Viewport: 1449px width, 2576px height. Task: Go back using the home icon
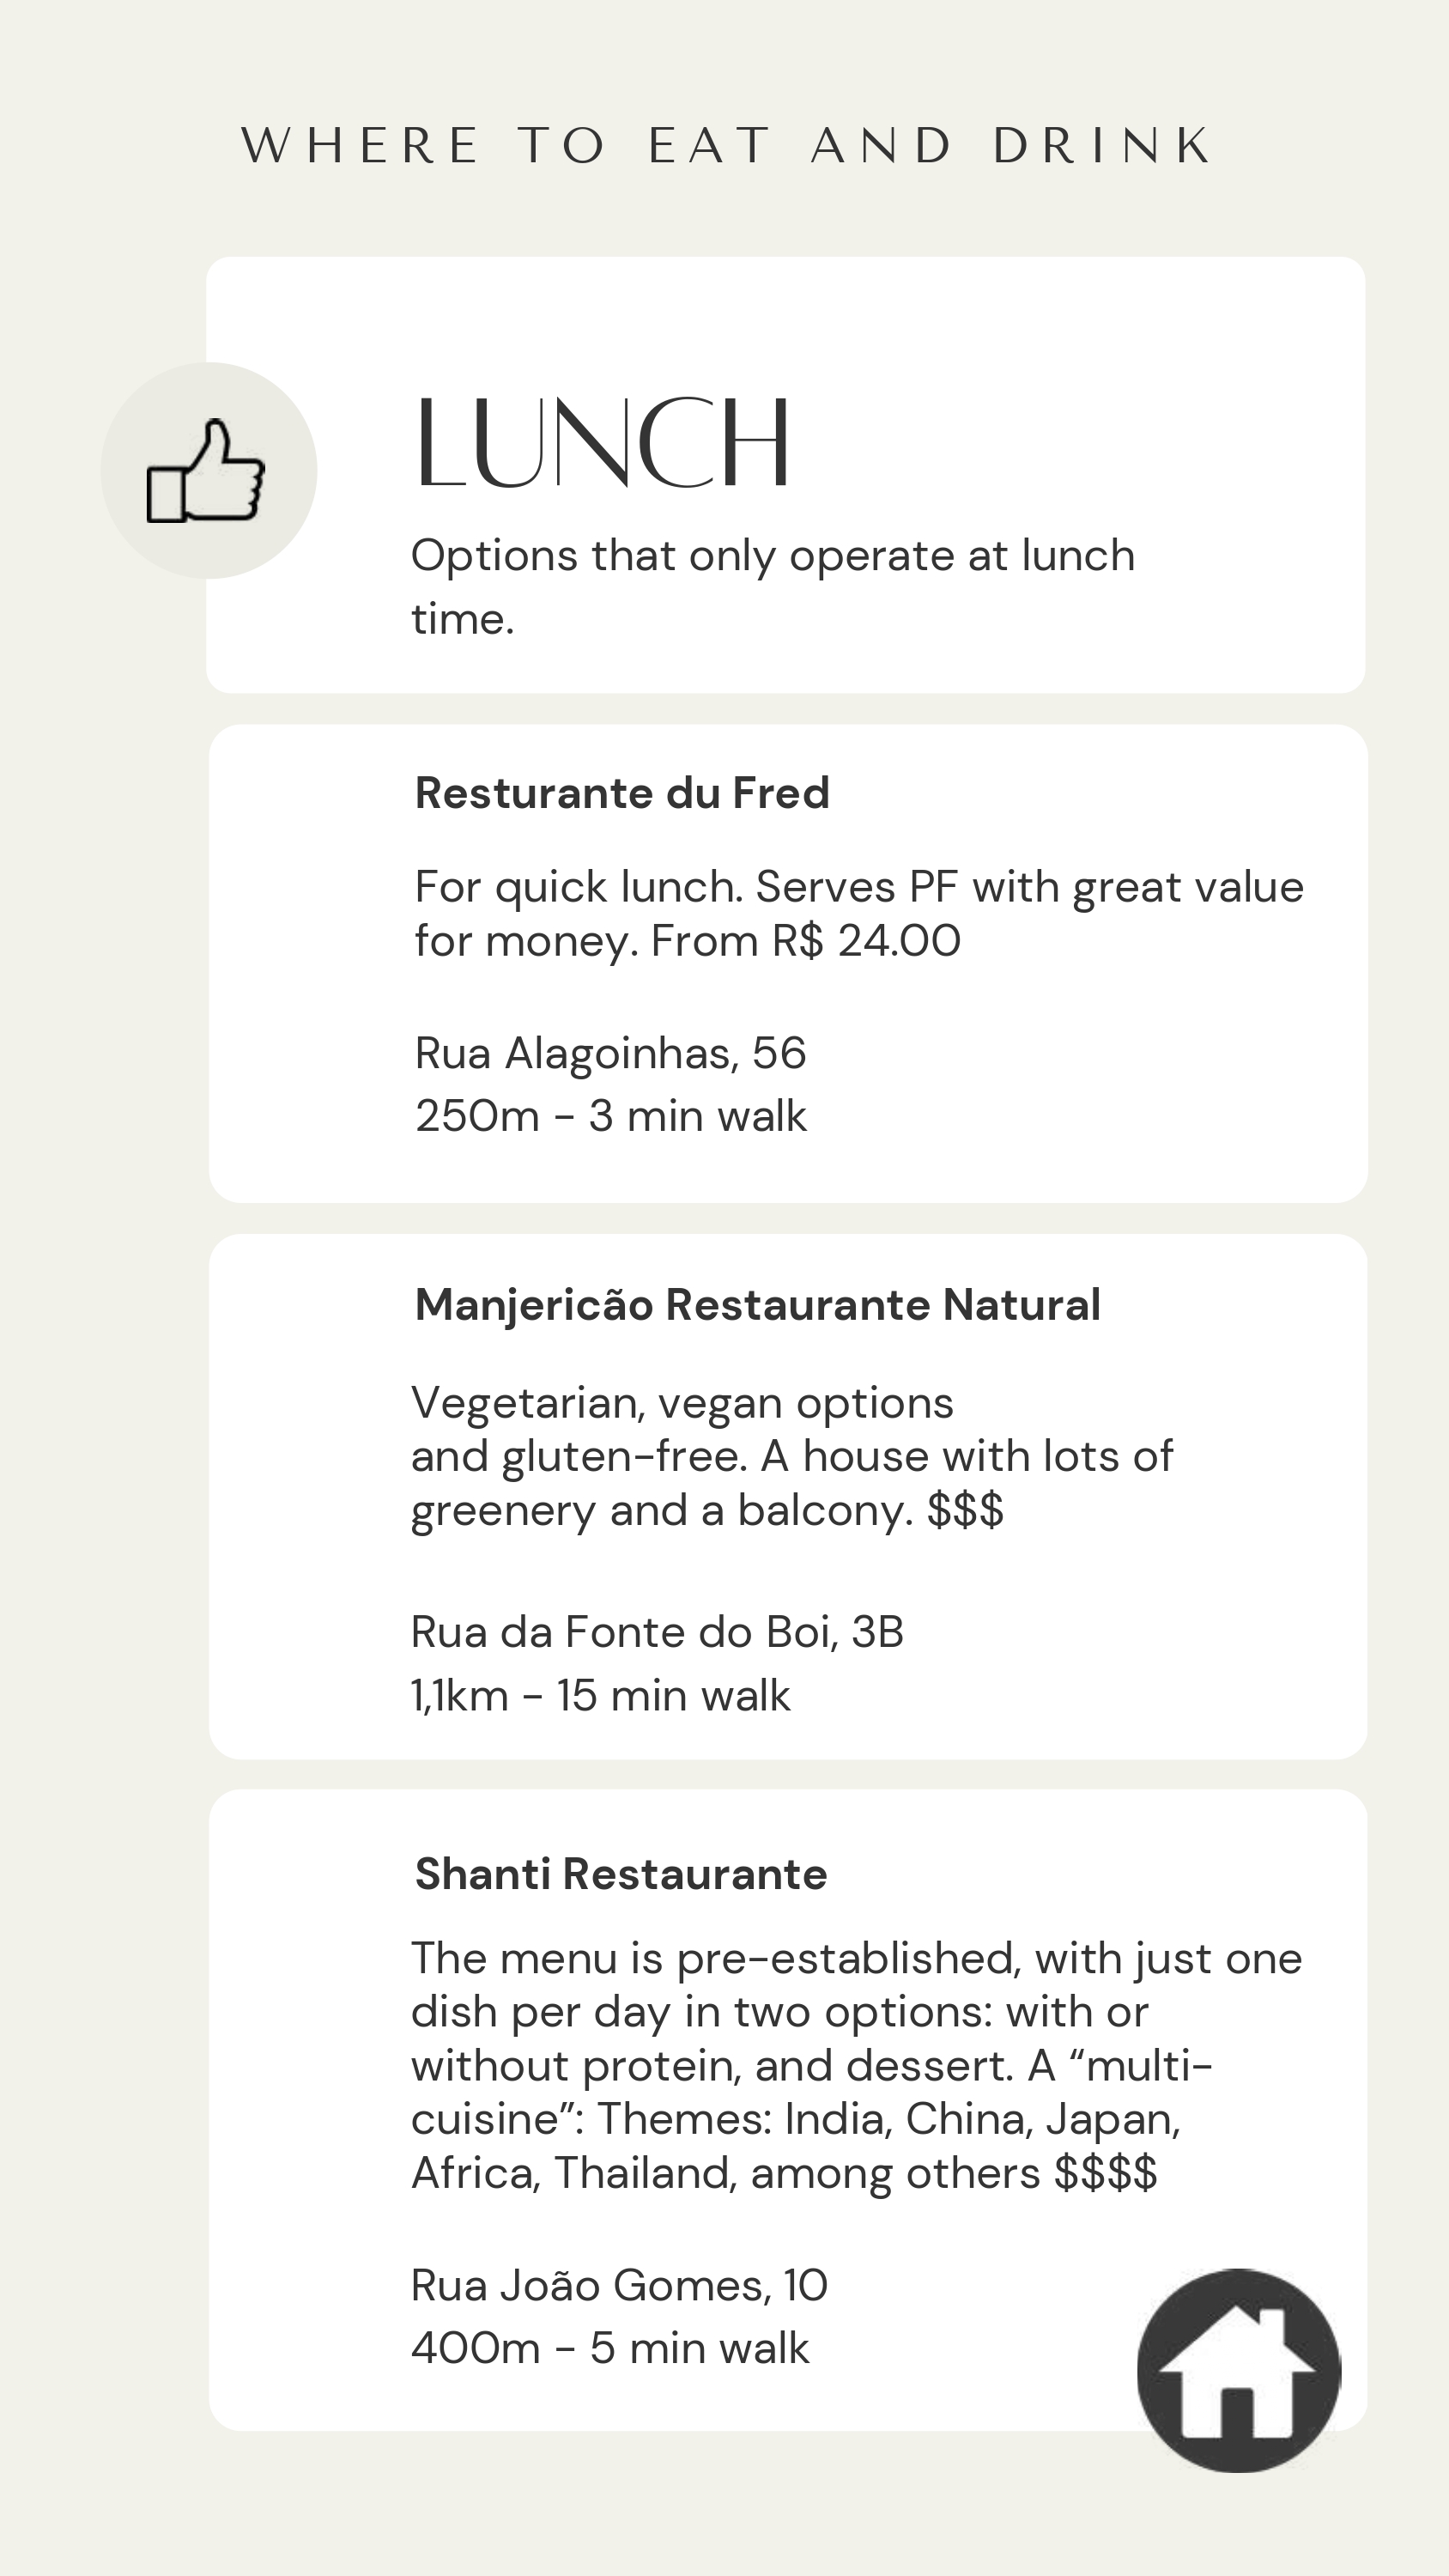(x=1238, y=2370)
